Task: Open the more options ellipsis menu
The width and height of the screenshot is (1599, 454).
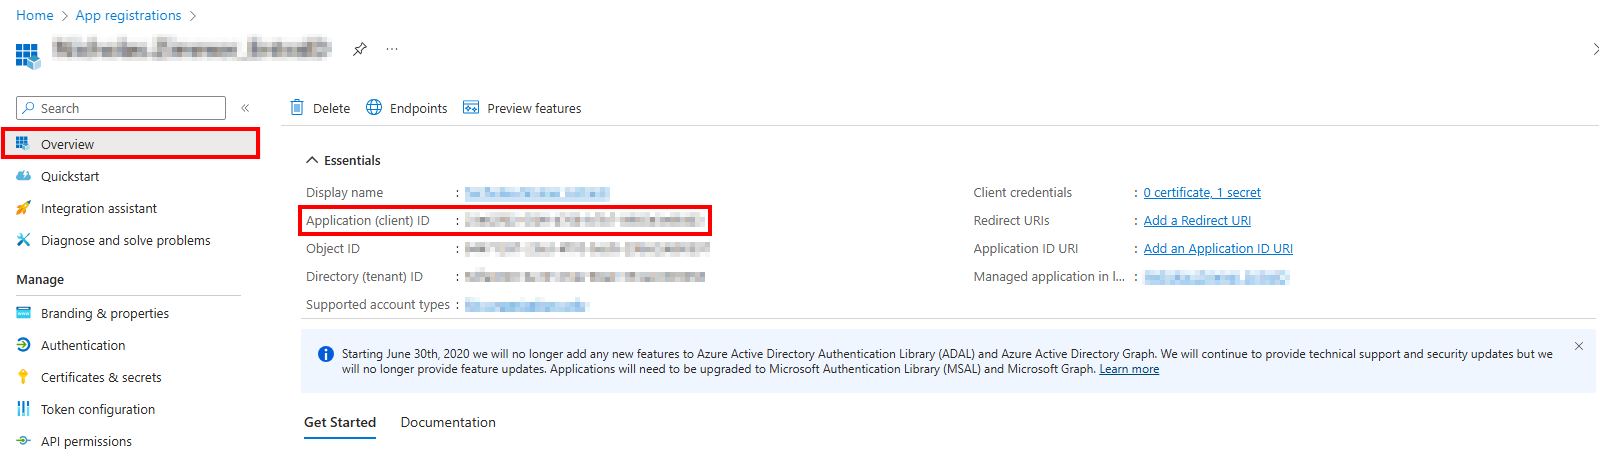Action: click(x=392, y=48)
